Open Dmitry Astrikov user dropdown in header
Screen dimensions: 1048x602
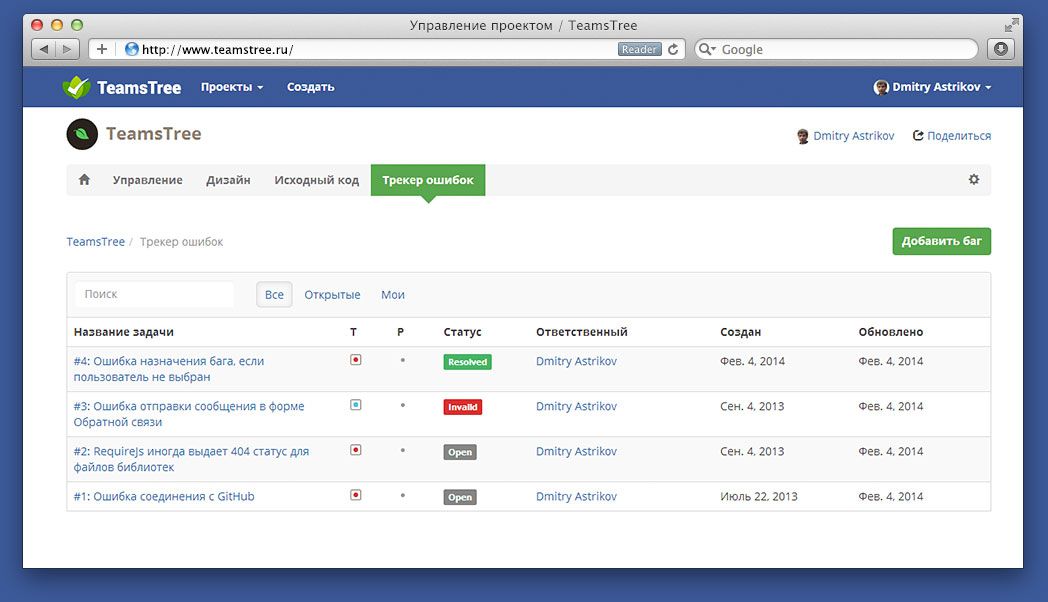tap(932, 87)
